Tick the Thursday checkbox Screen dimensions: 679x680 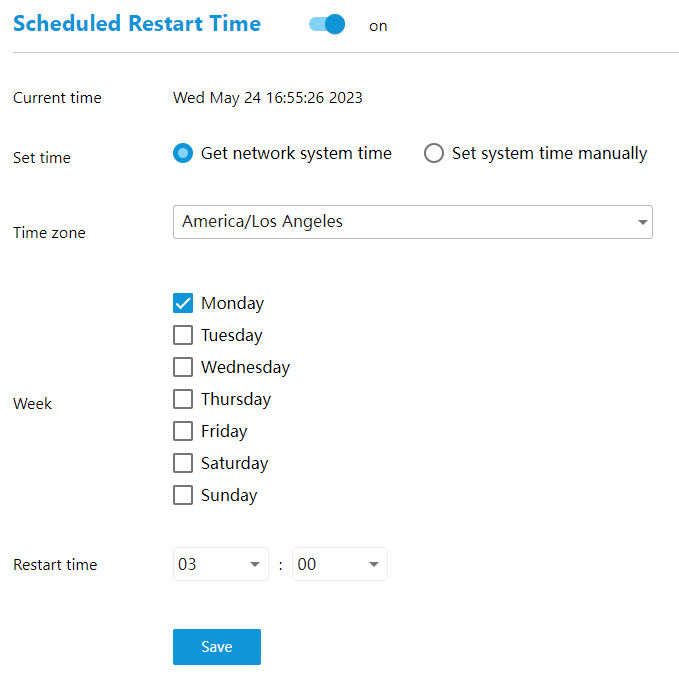tap(183, 399)
